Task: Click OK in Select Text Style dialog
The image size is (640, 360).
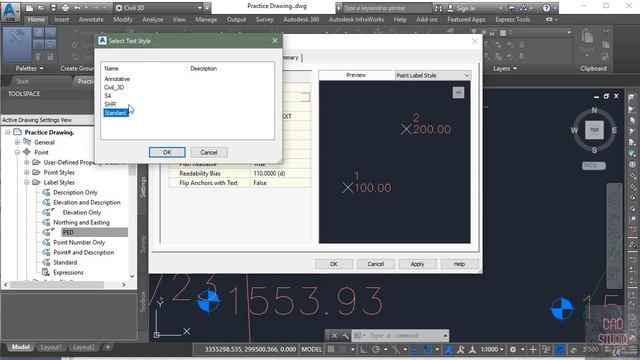Action: [167, 152]
